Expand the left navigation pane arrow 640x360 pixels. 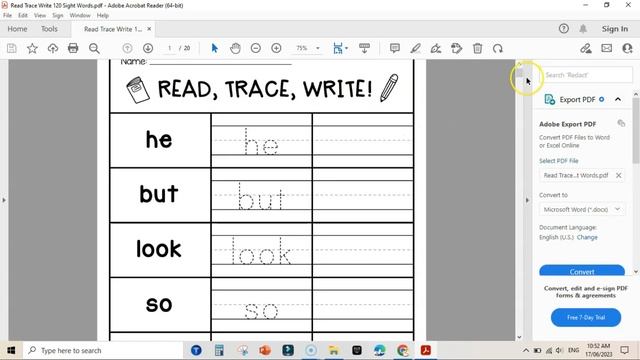click(x=4, y=200)
